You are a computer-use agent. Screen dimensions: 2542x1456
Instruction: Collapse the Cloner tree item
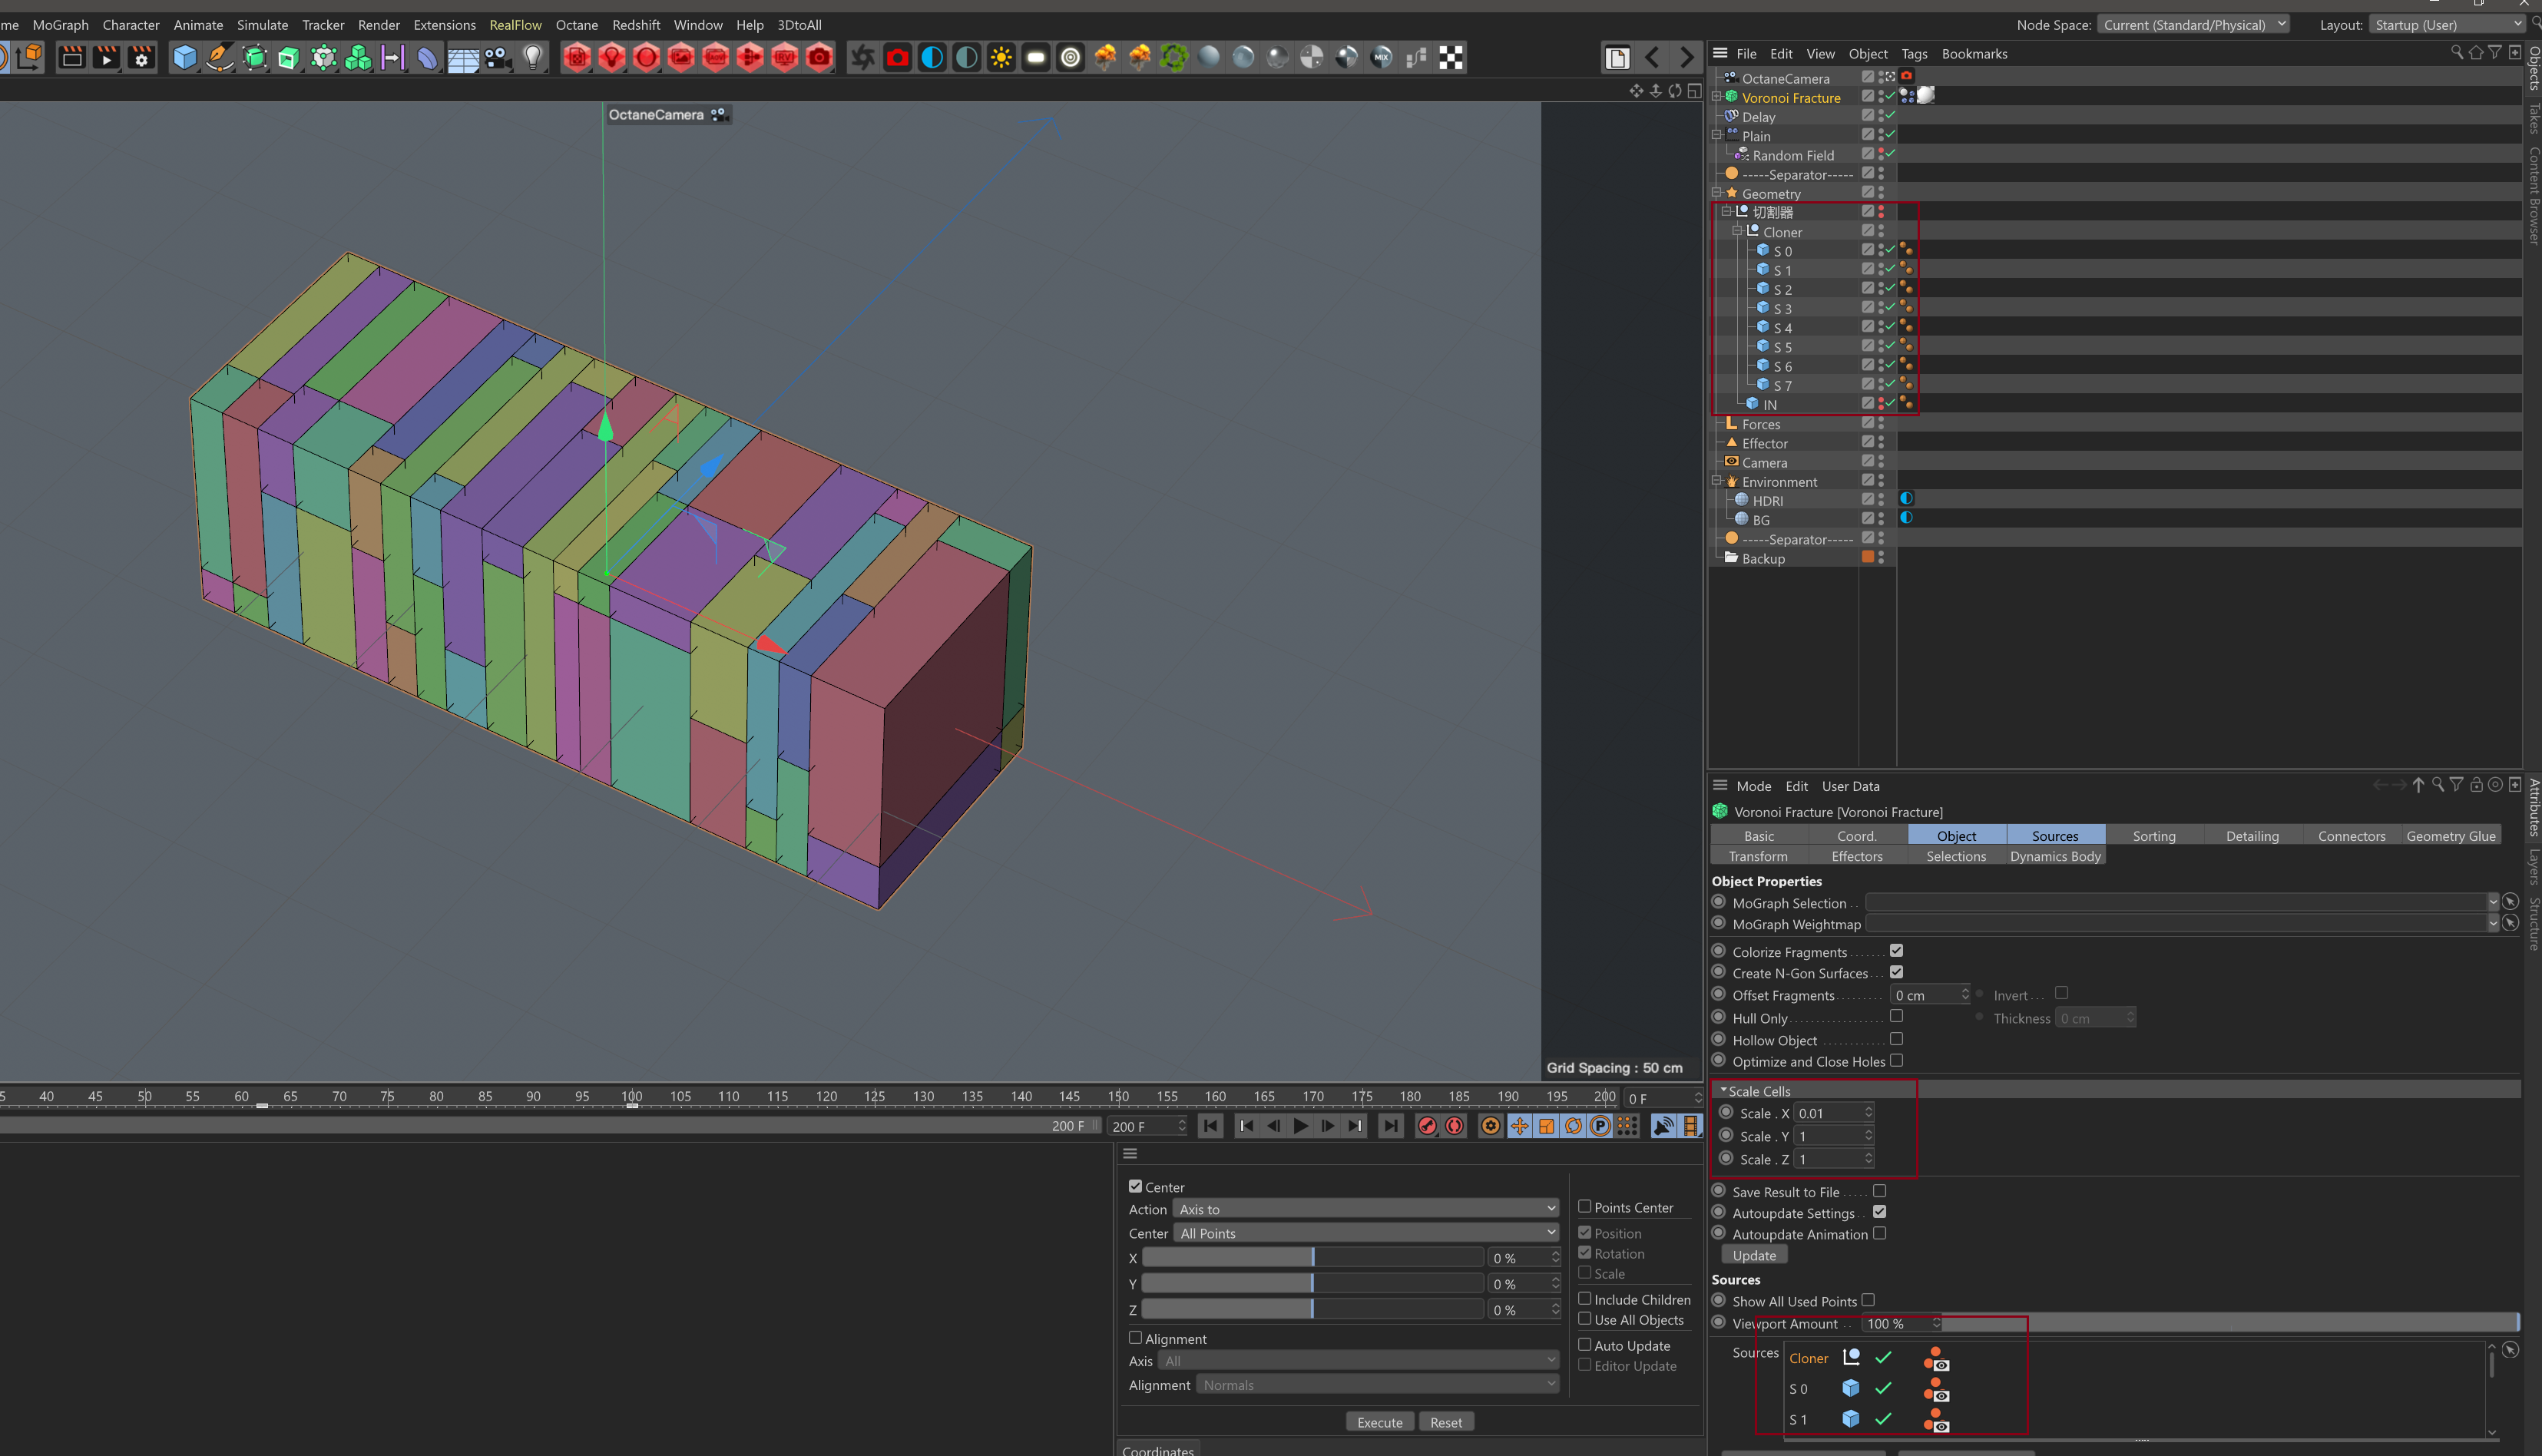pyautogui.click(x=1738, y=231)
